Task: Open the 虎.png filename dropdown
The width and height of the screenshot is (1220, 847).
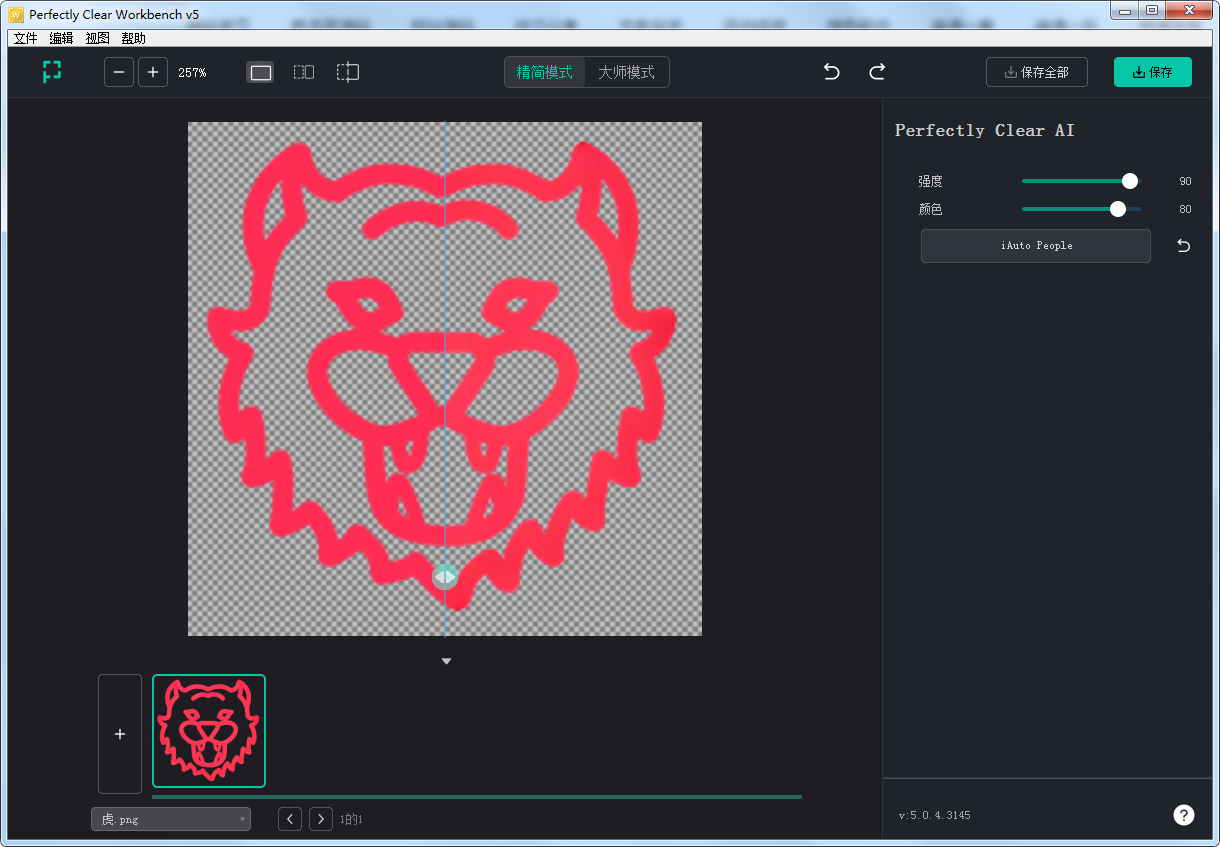Action: click(170, 818)
